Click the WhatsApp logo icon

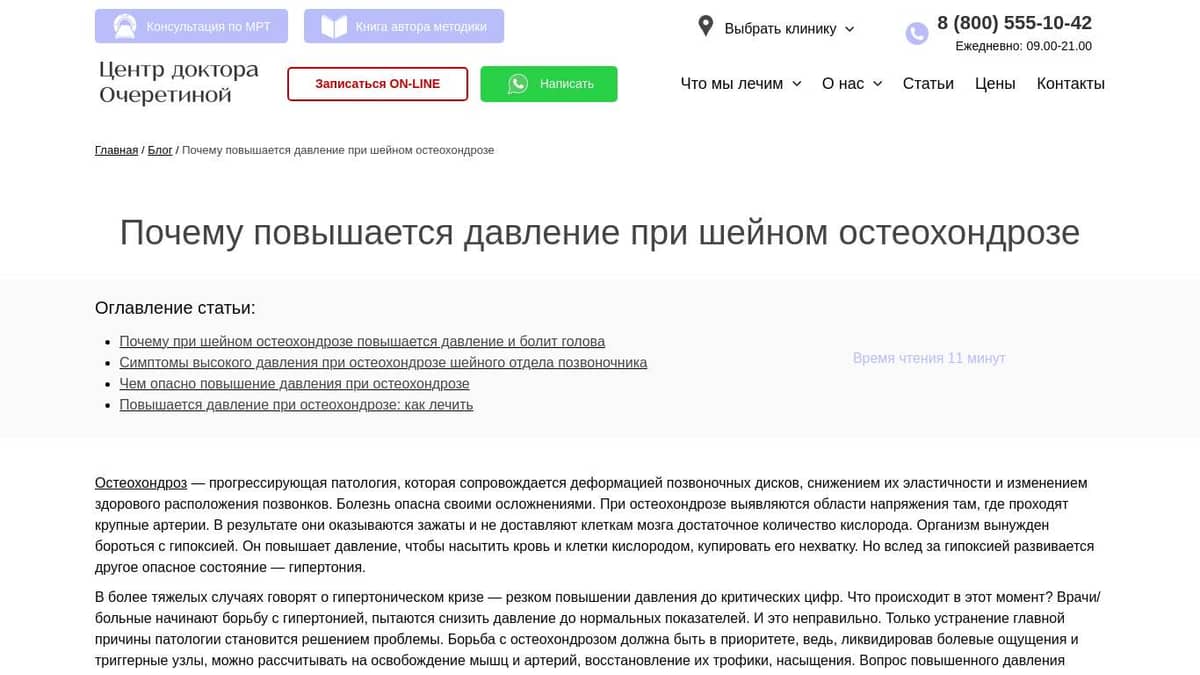[517, 84]
